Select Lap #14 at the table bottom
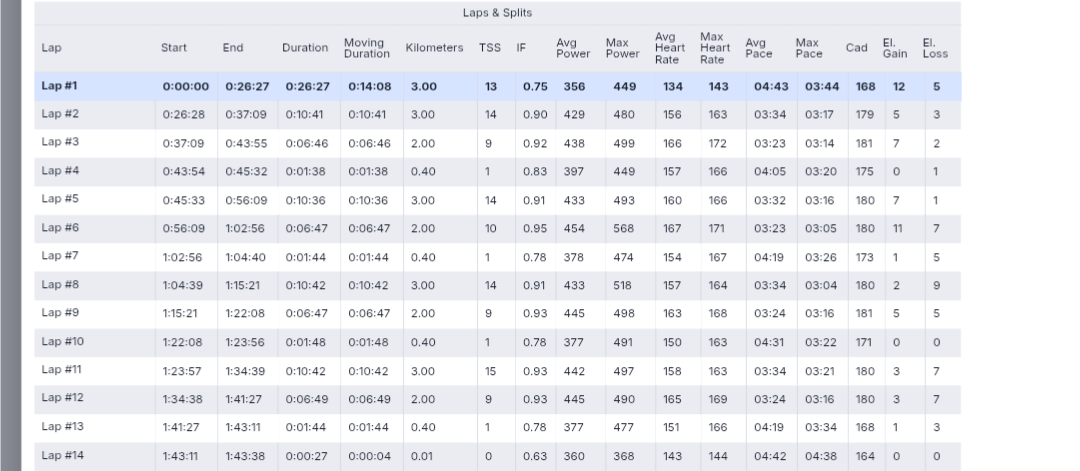Image resolution: width=1080 pixels, height=471 pixels. tap(63, 456)
